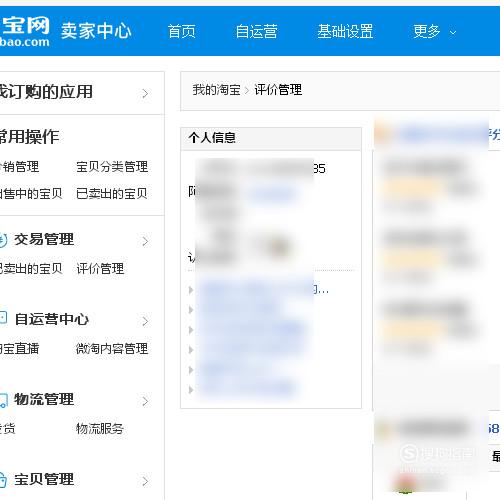Click the 物流管理 truck icon
The height and width of the screenshot is (500, 500).
[x=3, y=400]
